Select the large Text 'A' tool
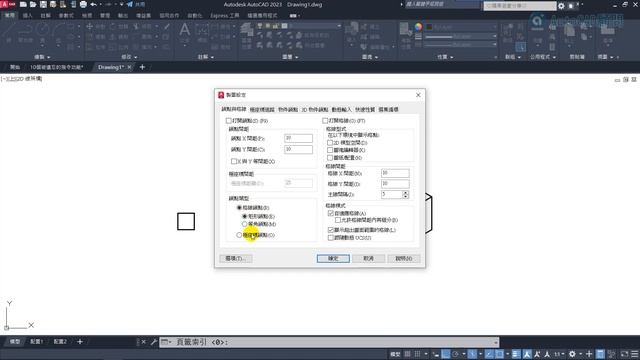Viewport: 640px width, 360px height. [x=184, y=30]
